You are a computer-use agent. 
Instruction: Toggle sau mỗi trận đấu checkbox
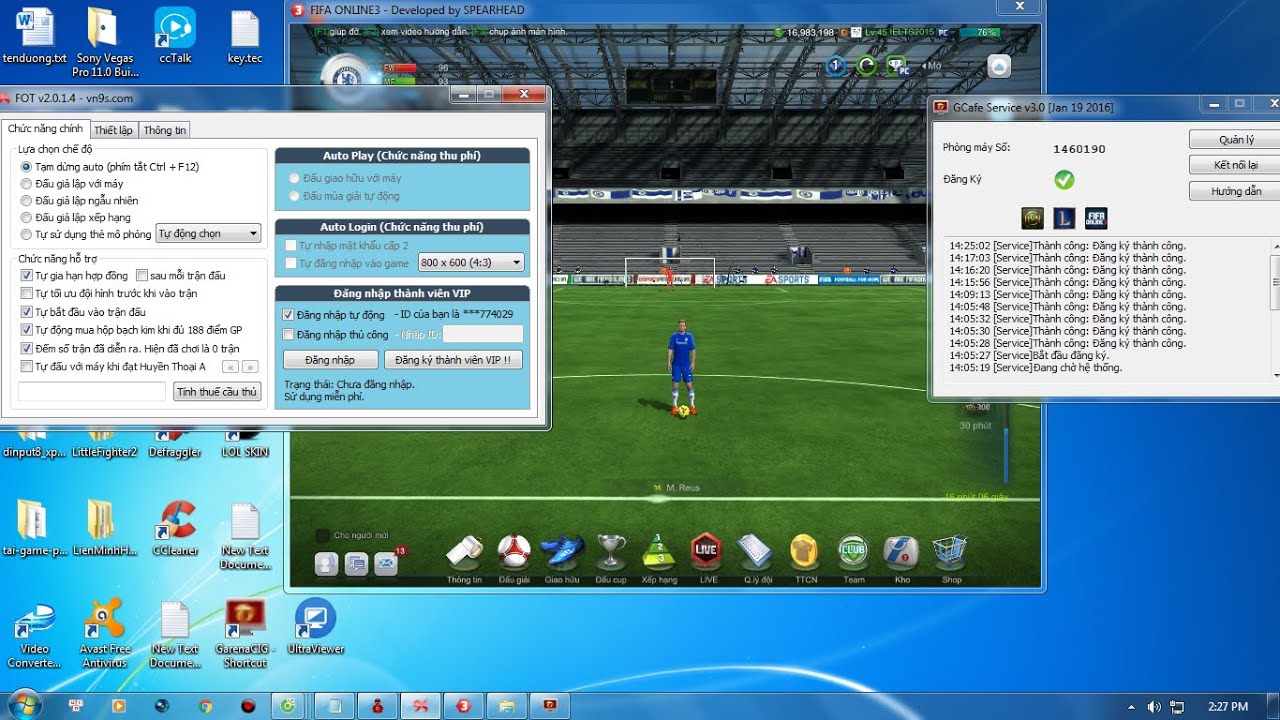(142, 275)
